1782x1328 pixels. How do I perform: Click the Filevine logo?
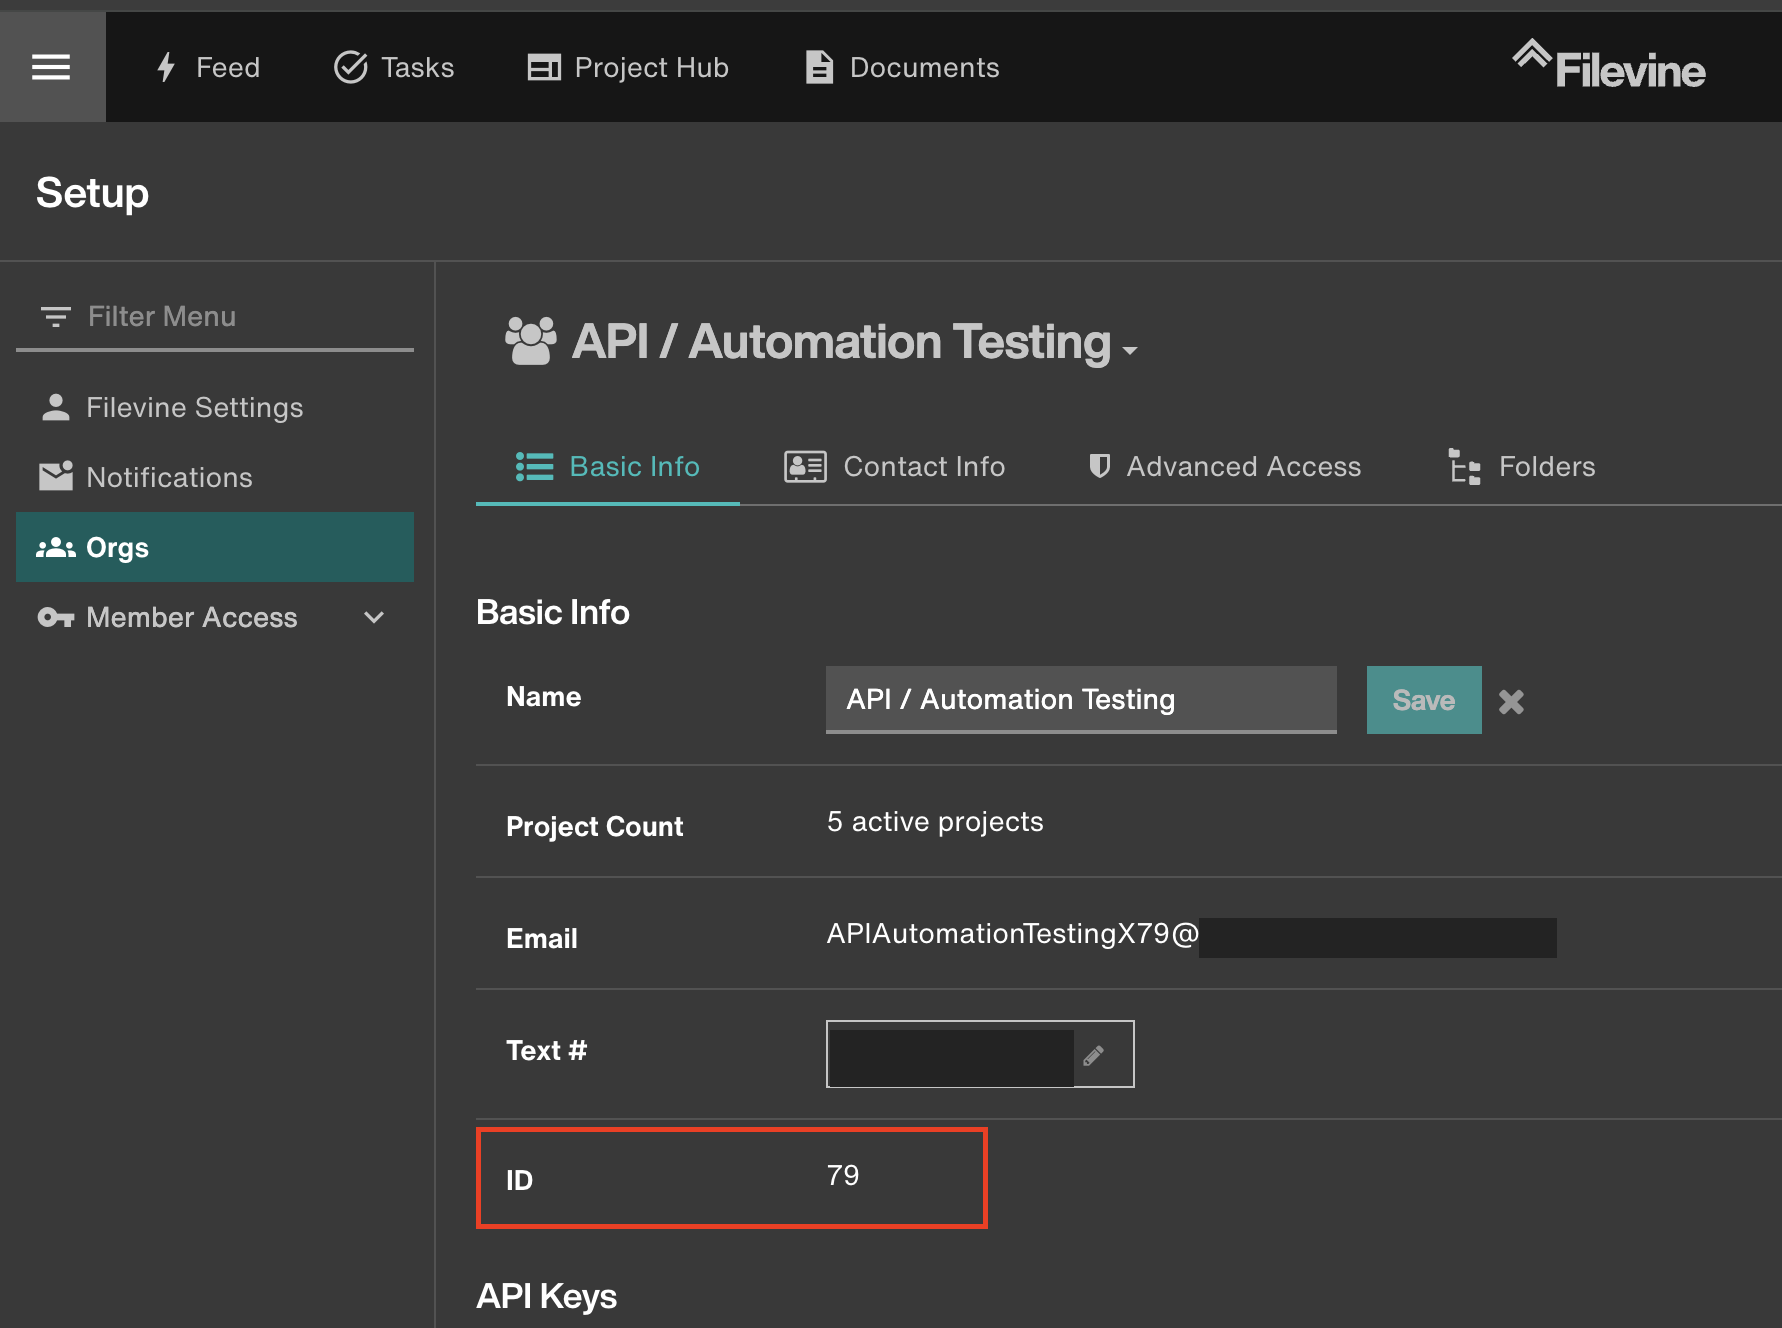(1608, 65)
